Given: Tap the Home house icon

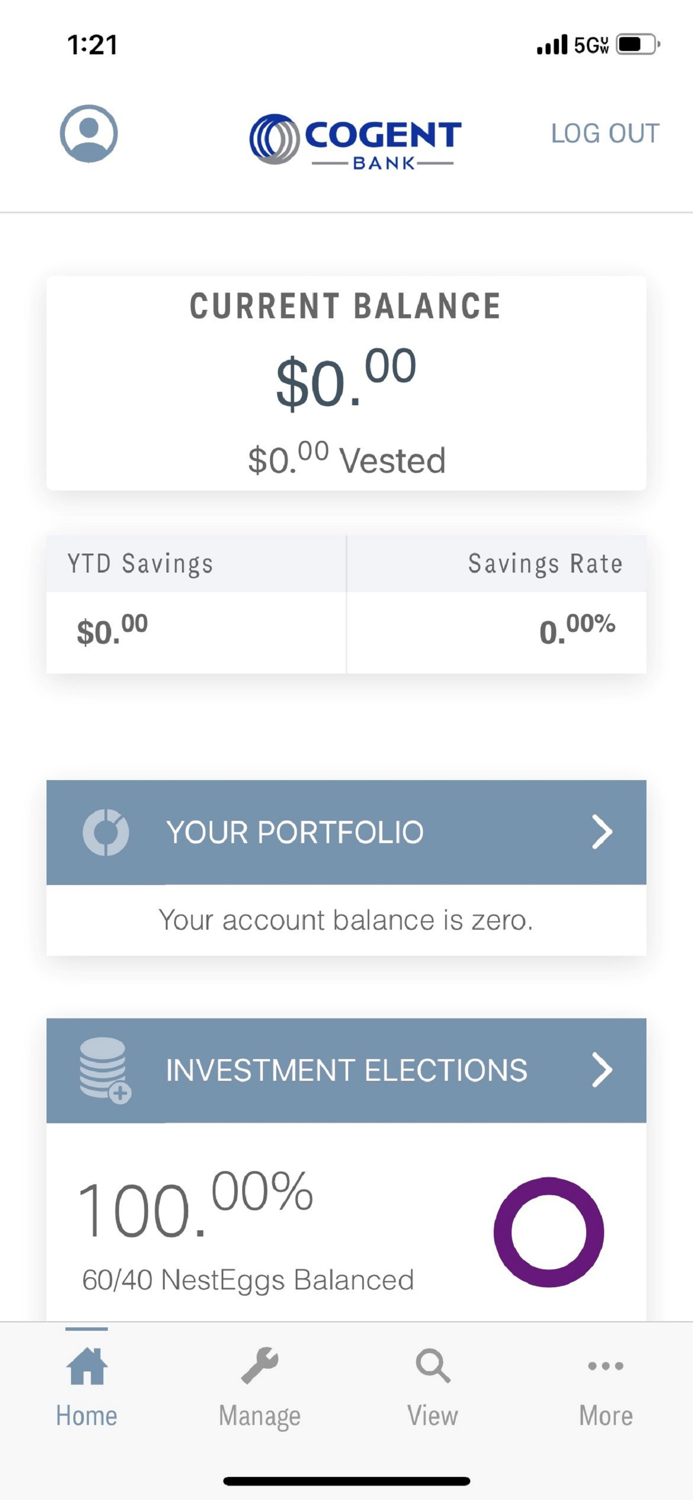Looking at the screenshot, I should coord(87,1365).
